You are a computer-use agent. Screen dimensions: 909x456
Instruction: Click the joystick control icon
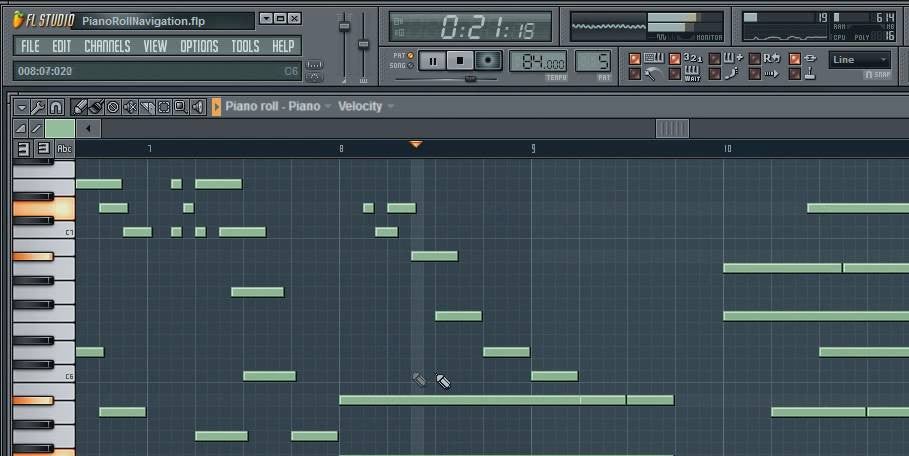pos(810,74)
